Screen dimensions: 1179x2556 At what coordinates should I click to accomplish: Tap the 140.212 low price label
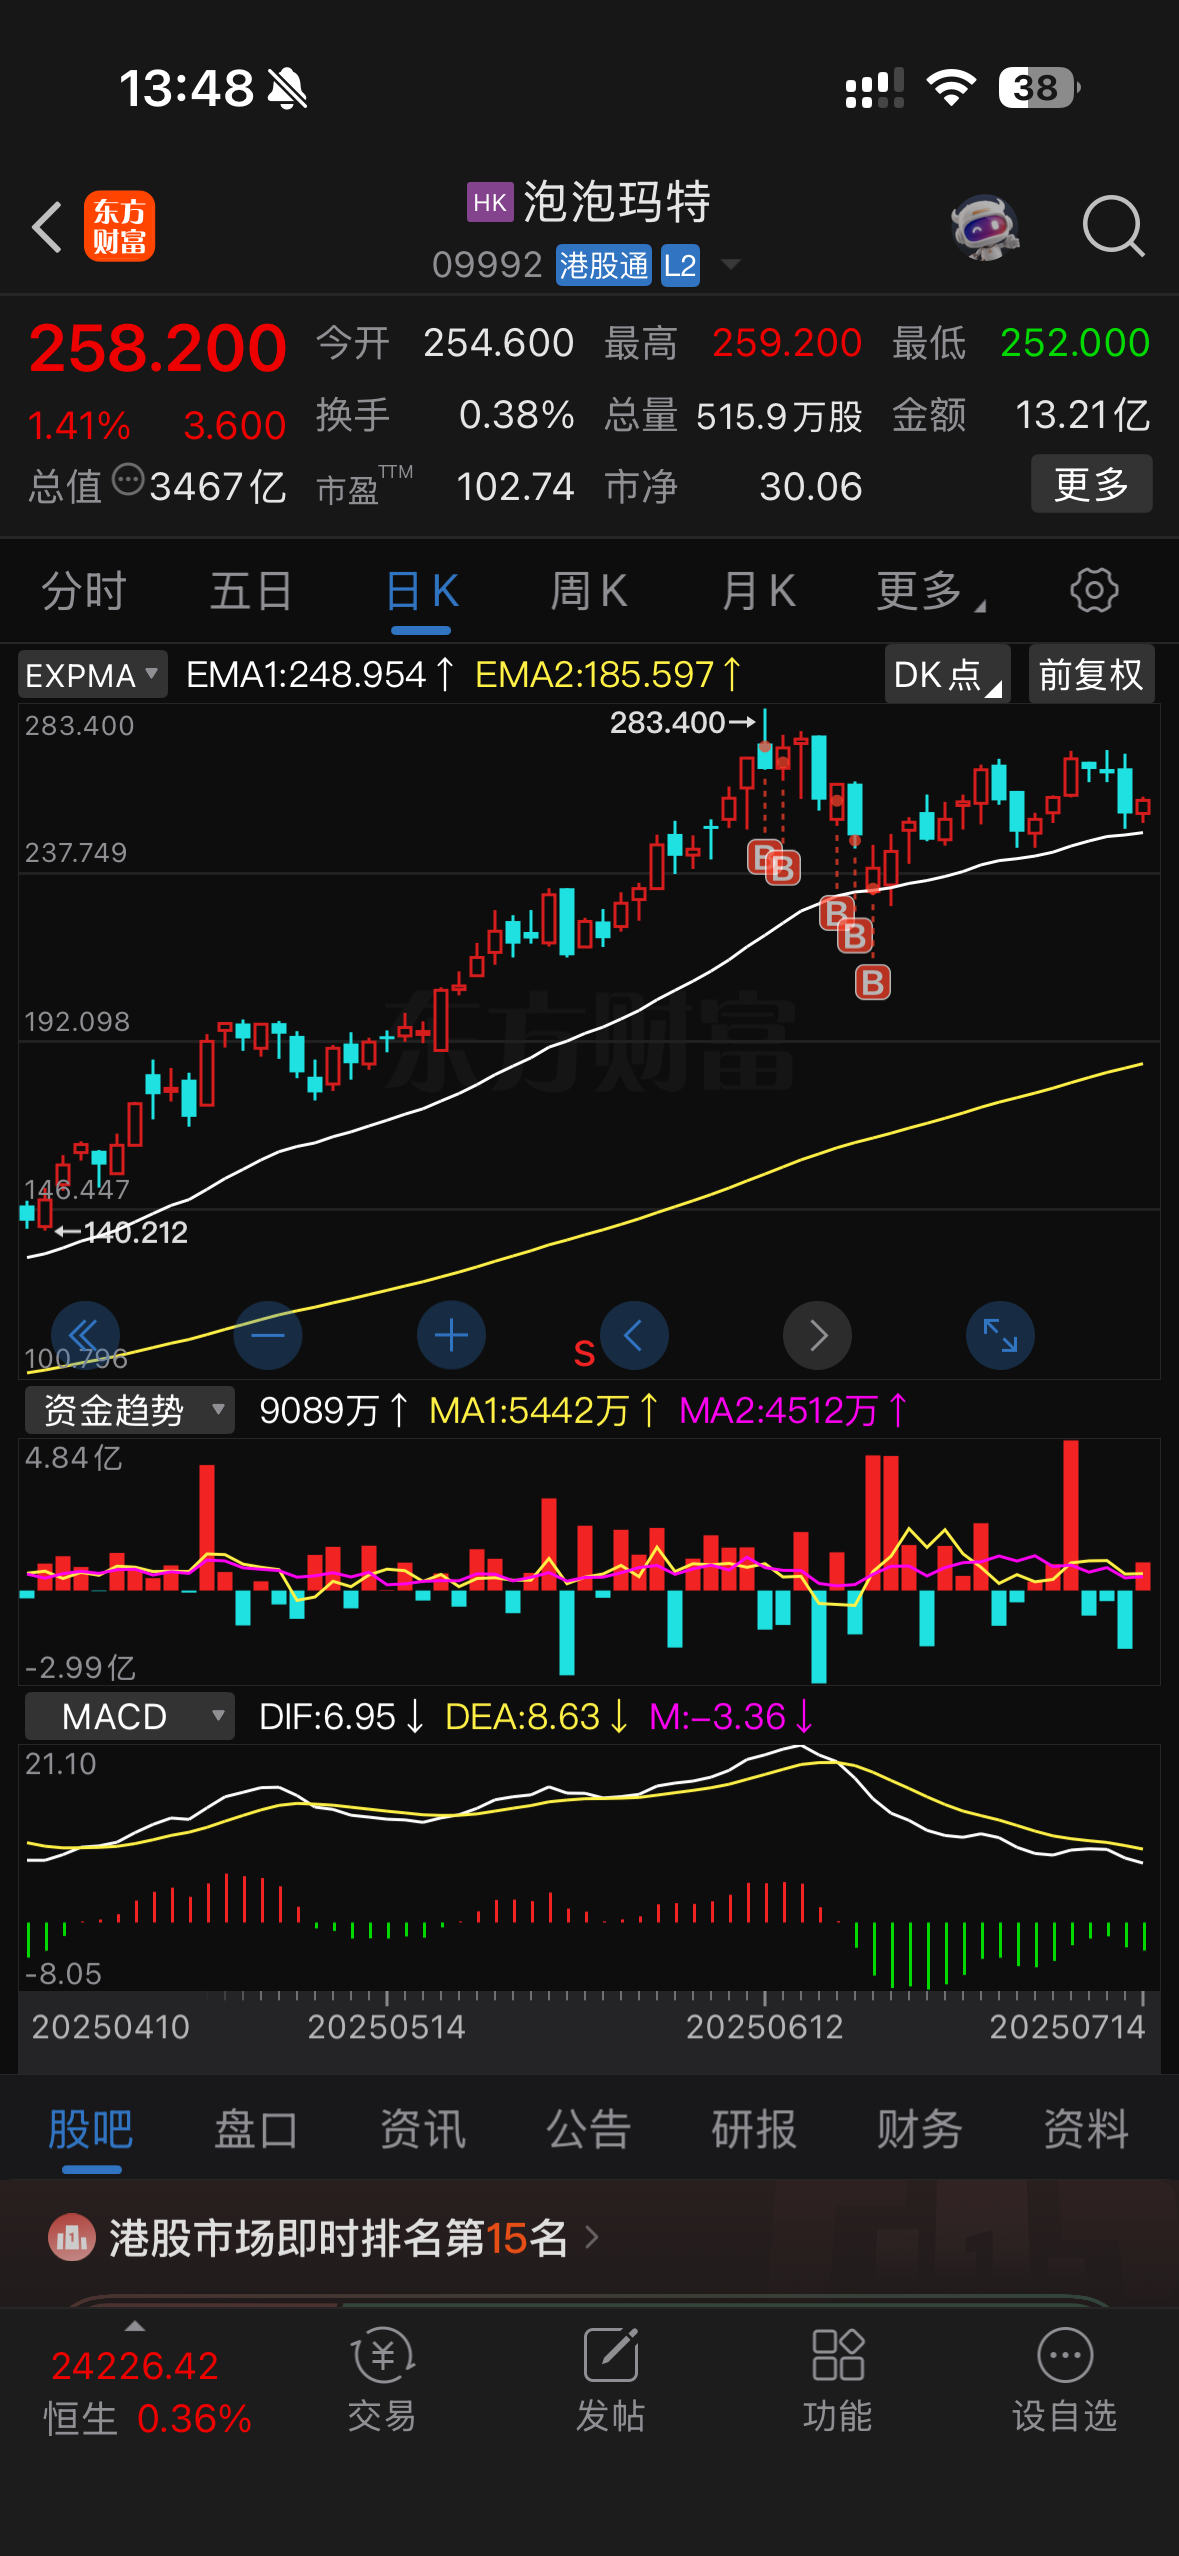click(136, 1232)
